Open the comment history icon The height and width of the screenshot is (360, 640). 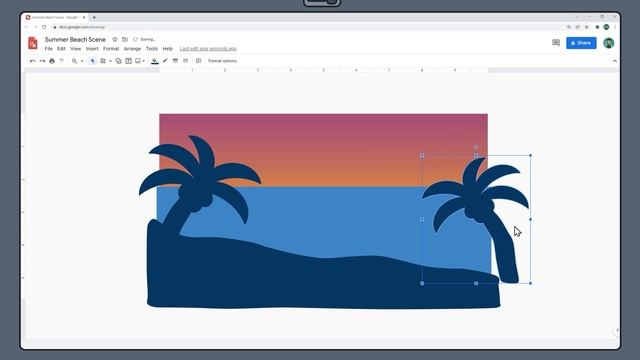pyautogui.click(x=556, y=43)
